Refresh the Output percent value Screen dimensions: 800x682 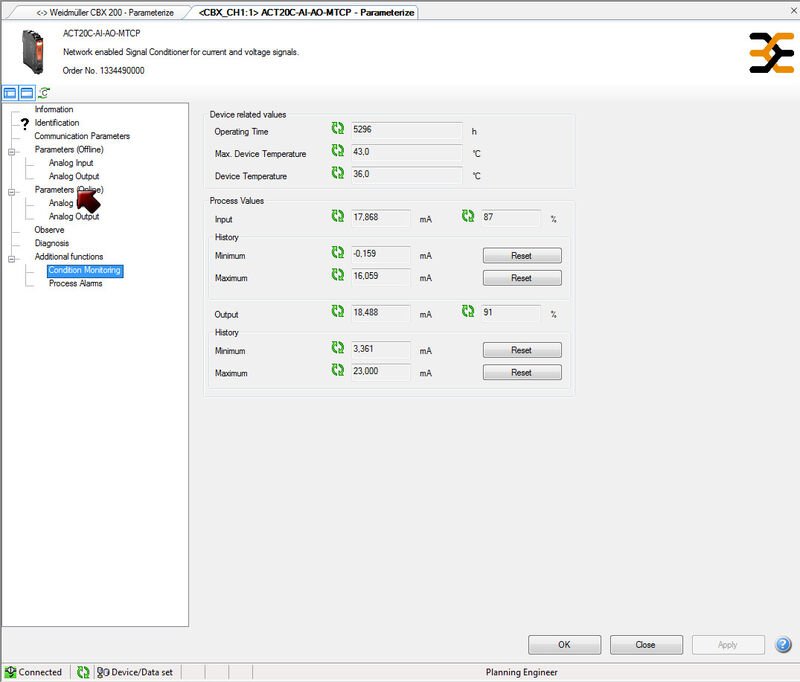[x=468, y=311]
